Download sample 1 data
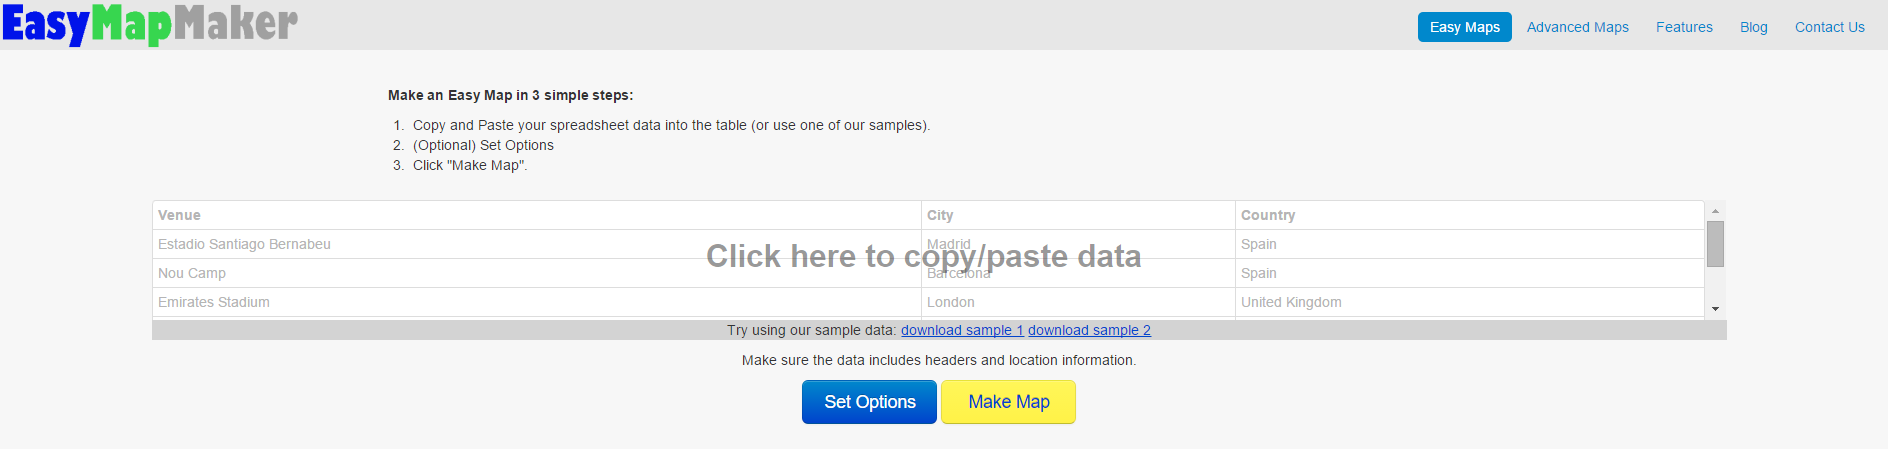The width and height of the screenshot is (1888, 449). [961, 330]
